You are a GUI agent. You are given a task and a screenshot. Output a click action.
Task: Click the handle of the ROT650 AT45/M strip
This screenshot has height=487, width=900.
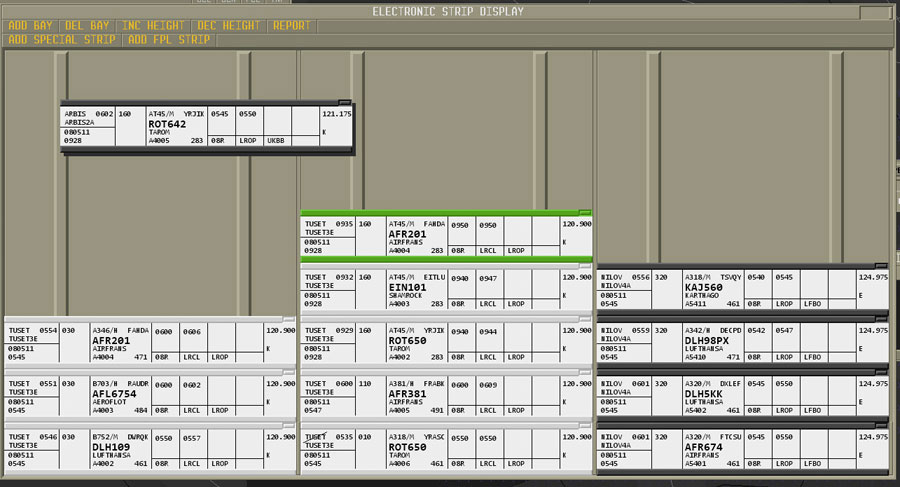584,319
